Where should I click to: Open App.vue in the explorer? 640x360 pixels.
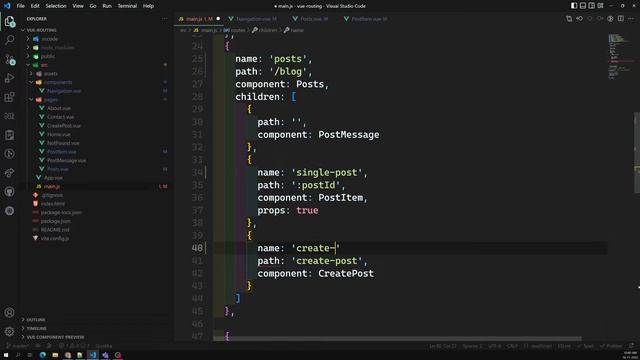(x=53, y=178)
